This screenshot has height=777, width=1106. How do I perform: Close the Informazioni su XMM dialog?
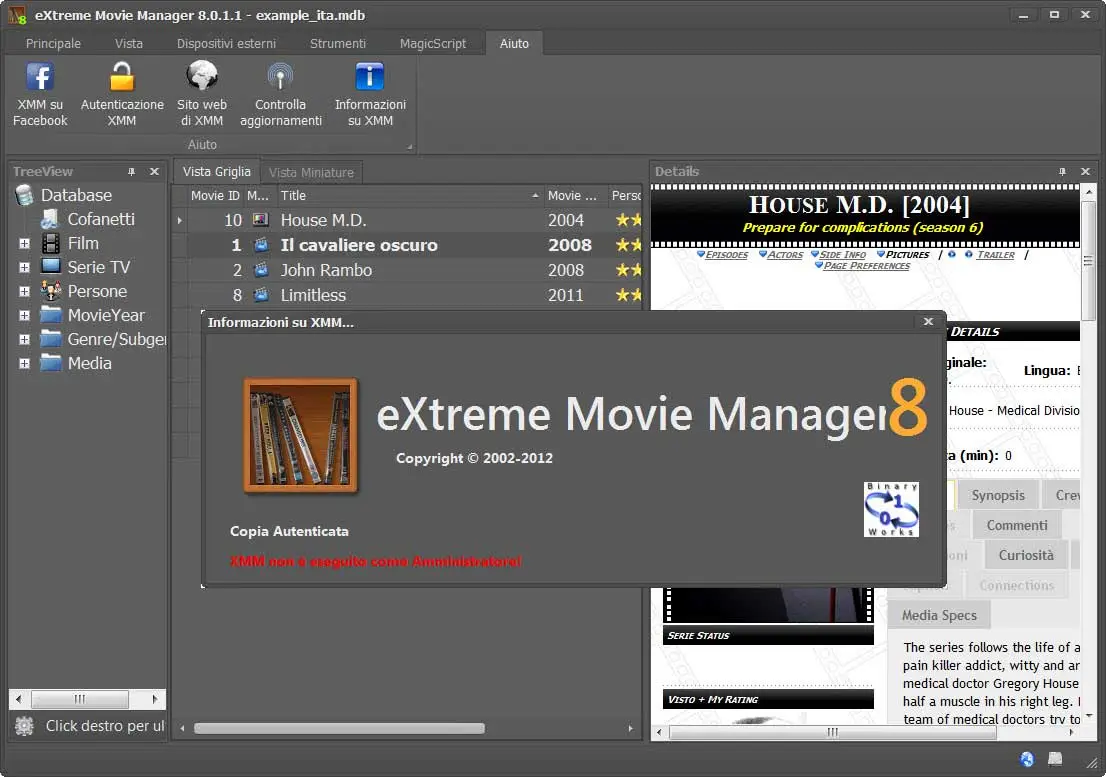tap(928, 322)
